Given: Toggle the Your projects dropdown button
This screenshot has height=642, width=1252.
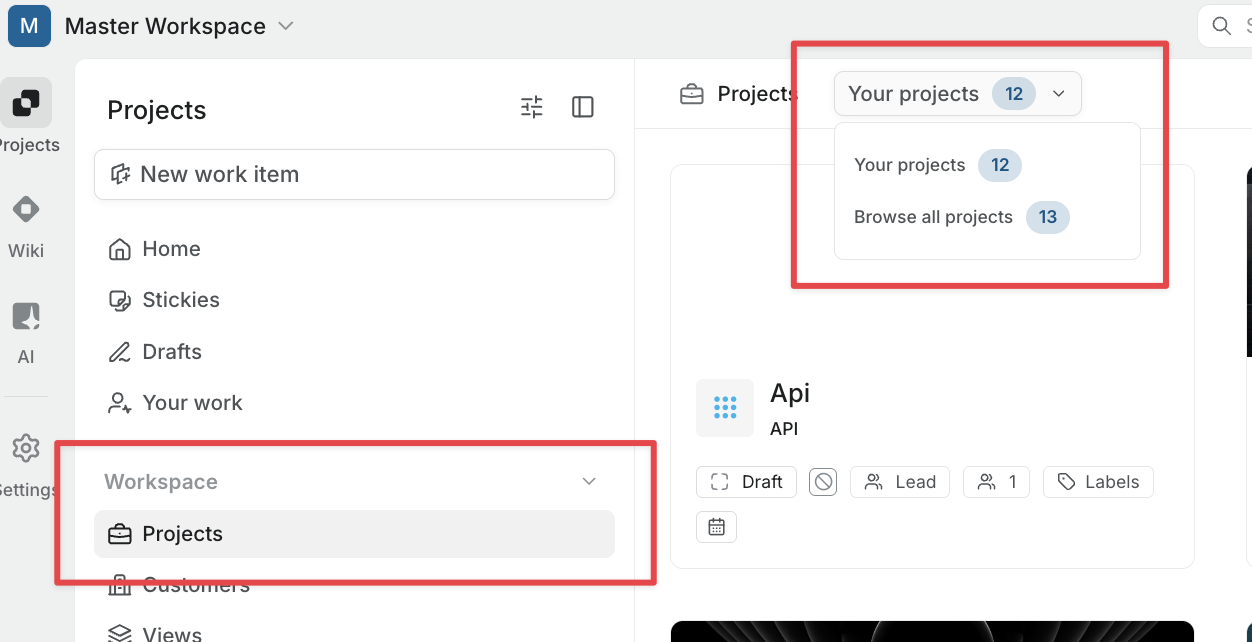Looking at the screenshot, I should pyautogui.click(x=958, y=94).
